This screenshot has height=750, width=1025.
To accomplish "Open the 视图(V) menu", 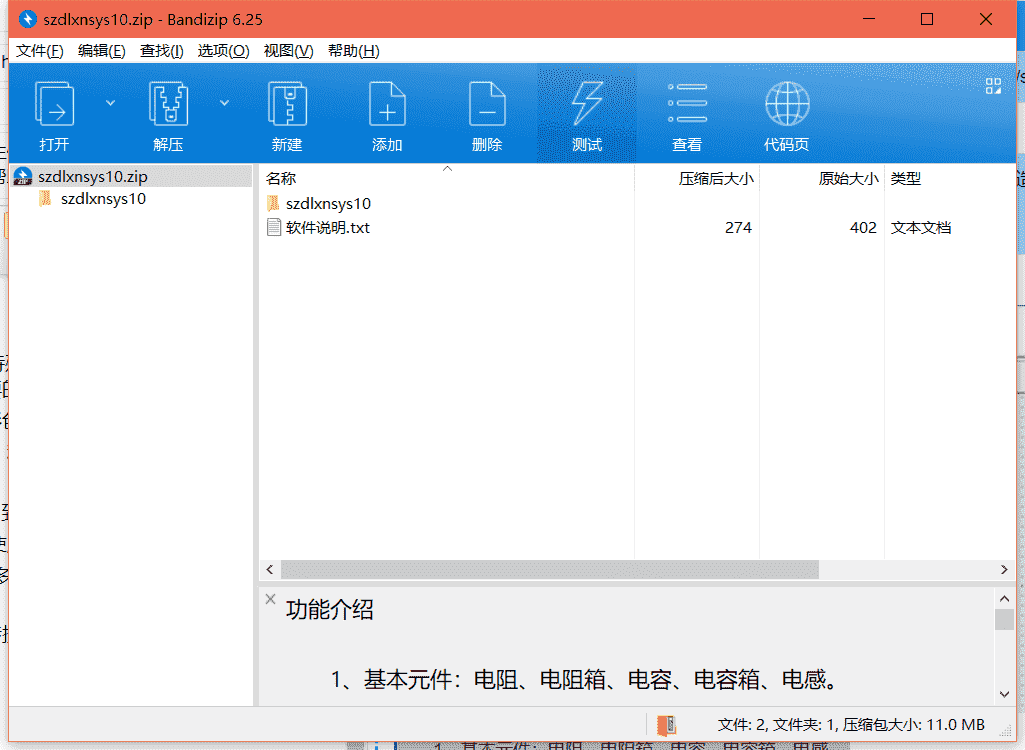I will click(x=288, y=51).
